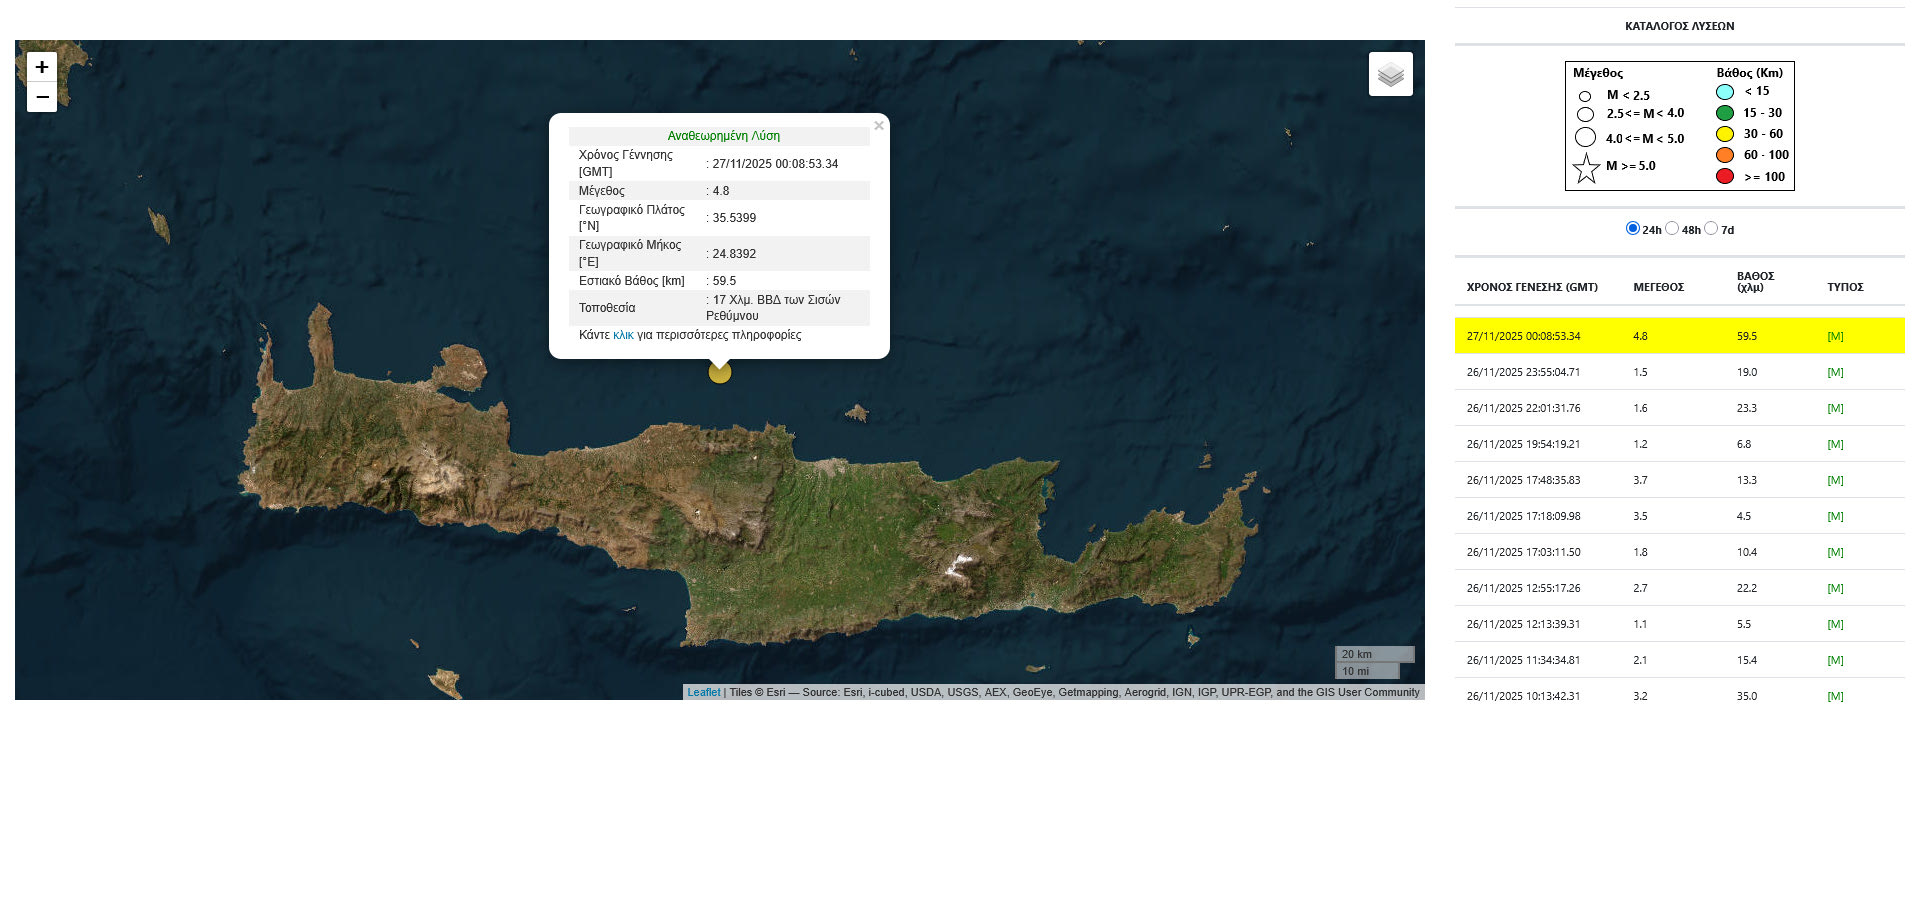This screenshot has width=1920, height=919.
Task: Open the 'κλικ' more information link
Action: (x=623, y=335)
